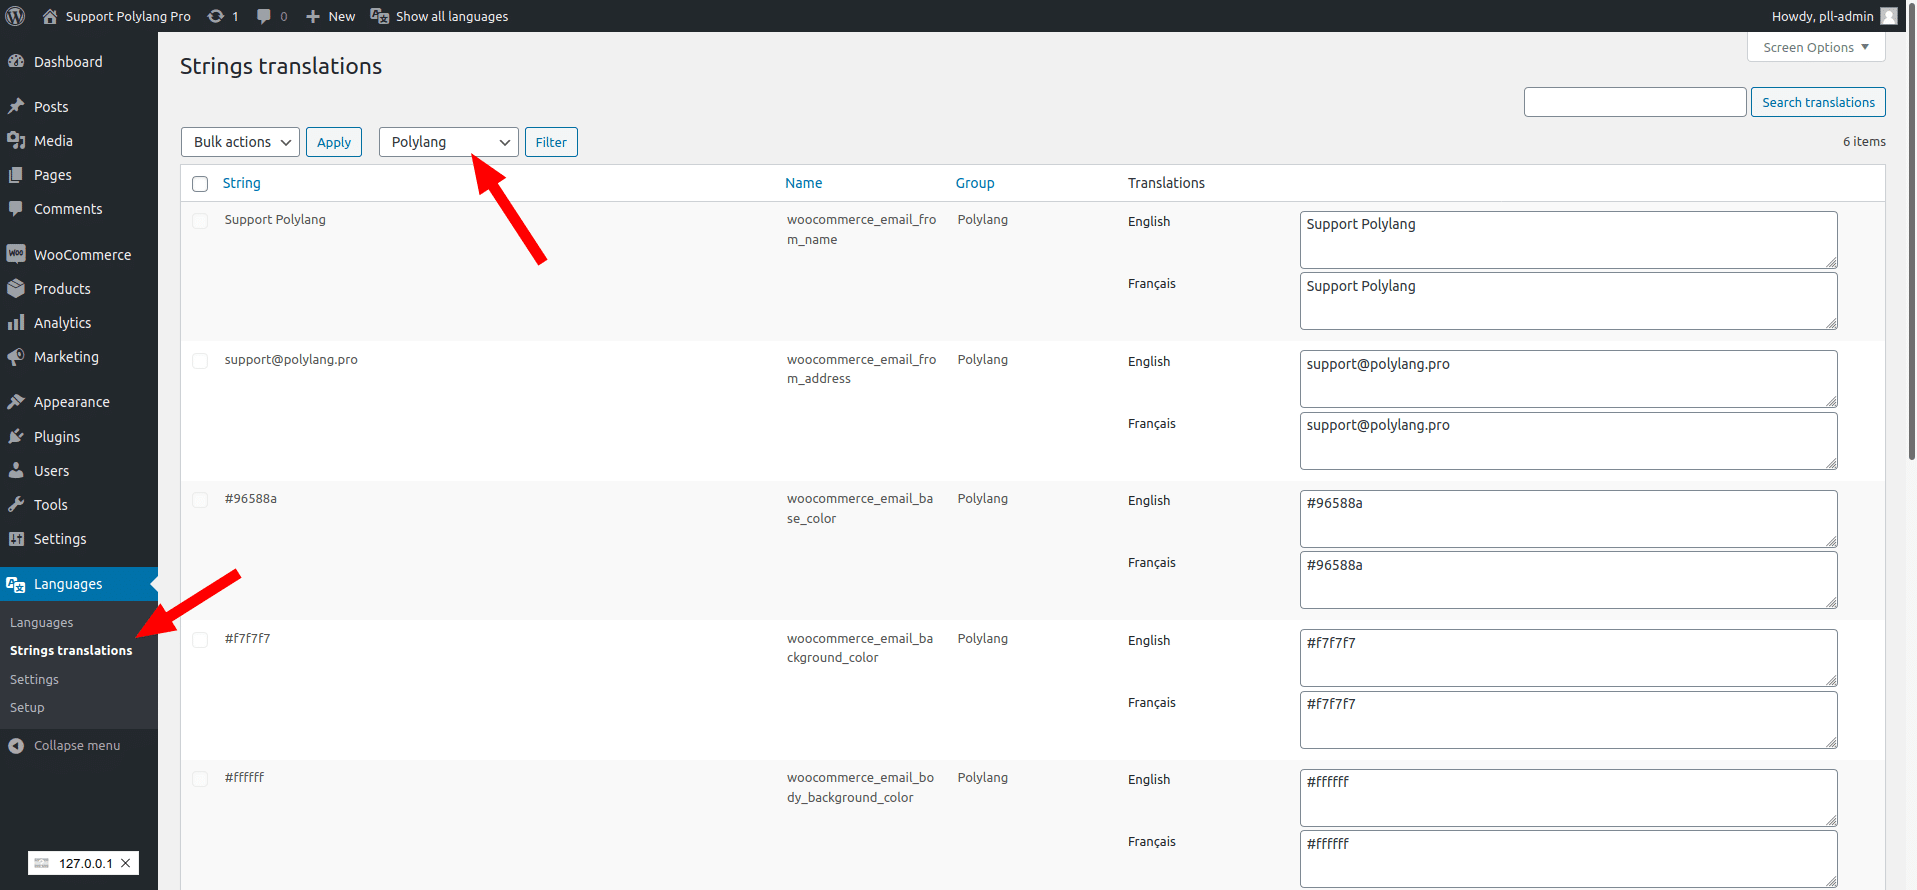This screenshot has height=890, width=1917.
Task: Click the updates refresh icon
Action: pyautogui.click(x=215, y=16)
